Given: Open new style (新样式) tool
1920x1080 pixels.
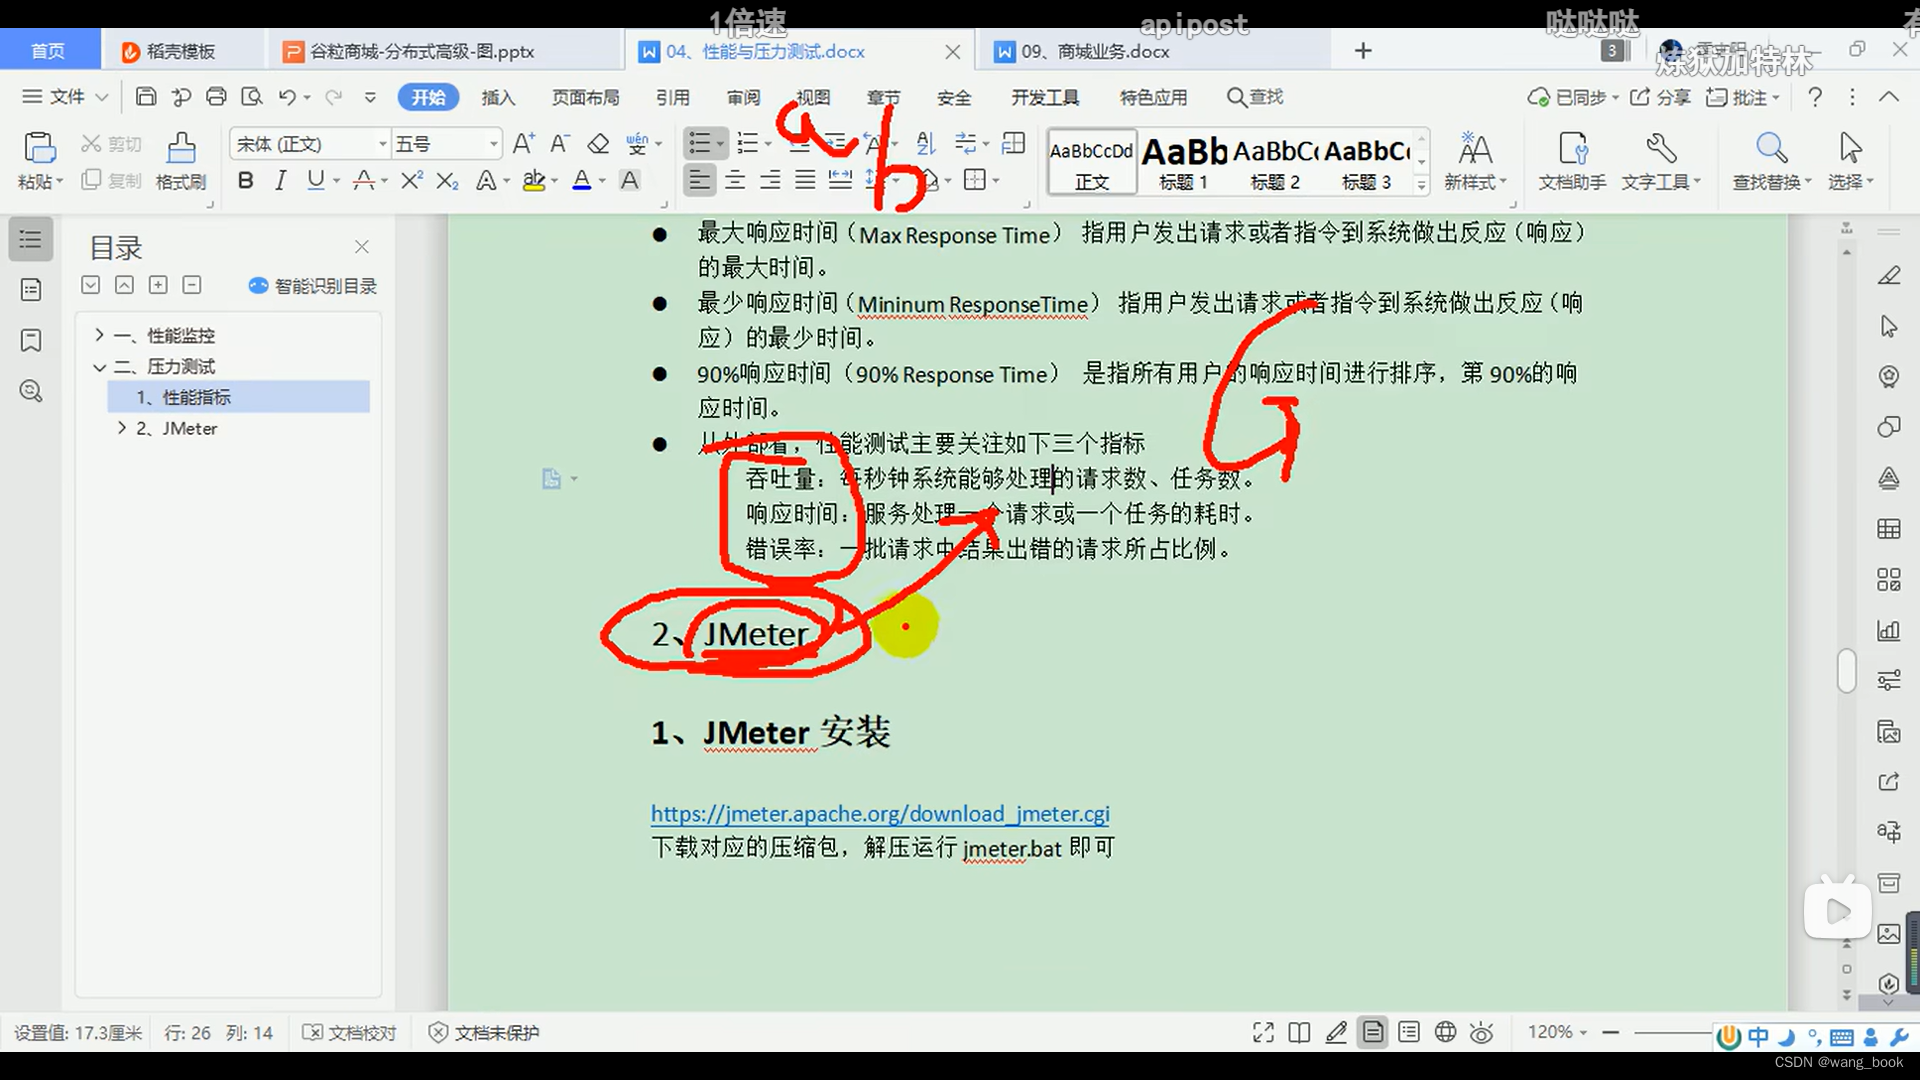Looking at the screenshot, I should pyautogui.click(x=1475, y=160).
